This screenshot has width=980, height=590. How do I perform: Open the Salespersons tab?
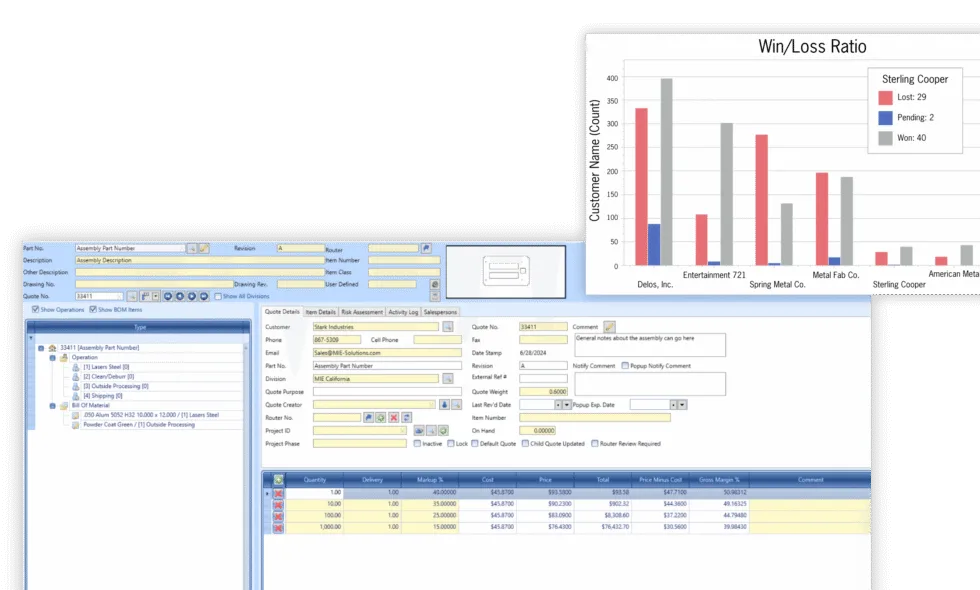tap(440, 312)
